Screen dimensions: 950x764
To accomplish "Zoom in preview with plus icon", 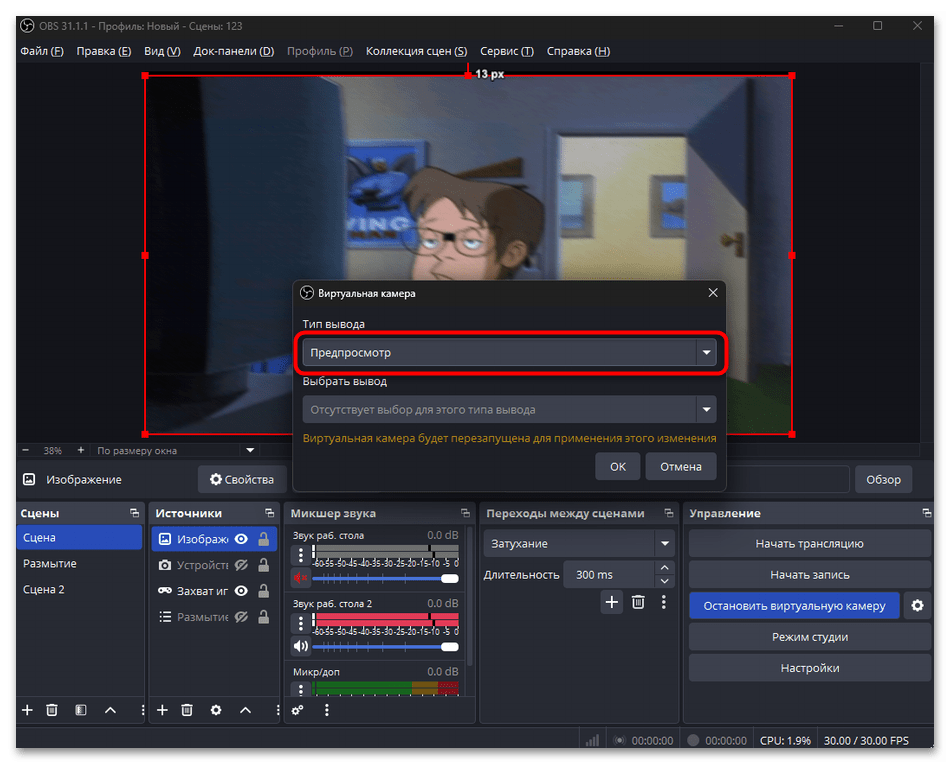I will [81, 450].
